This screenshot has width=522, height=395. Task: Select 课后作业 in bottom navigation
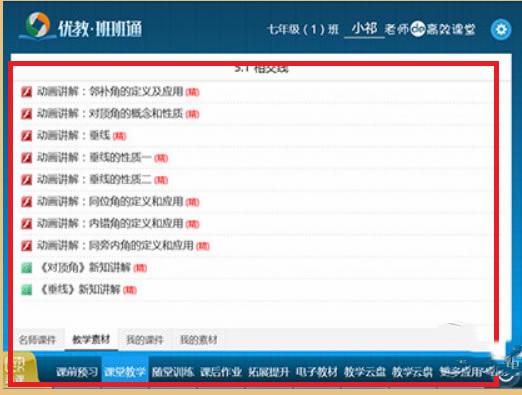pyautogui.click(x=221, y=372)
